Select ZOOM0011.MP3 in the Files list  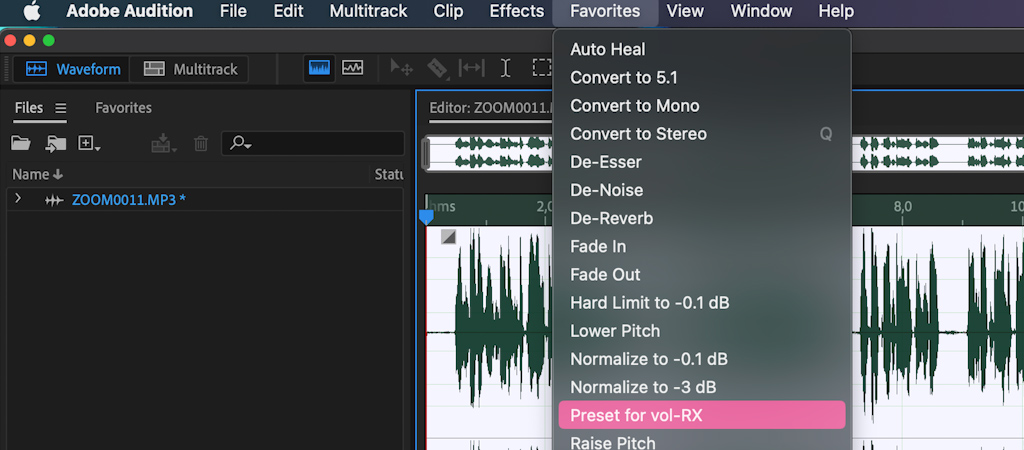click(x=129, y=200)
